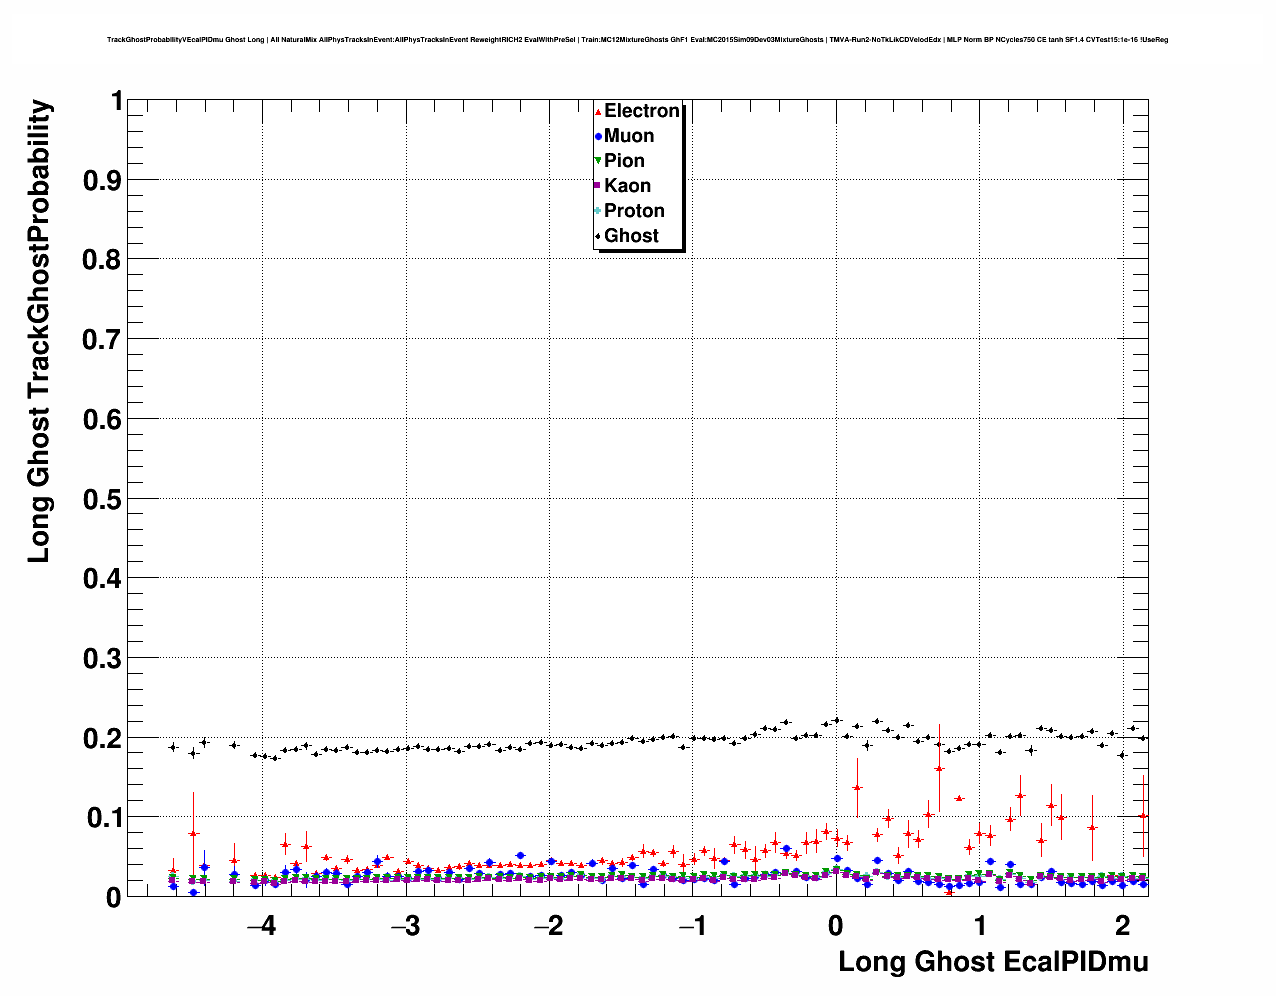Select the Ghost legend label

point(631,236)
